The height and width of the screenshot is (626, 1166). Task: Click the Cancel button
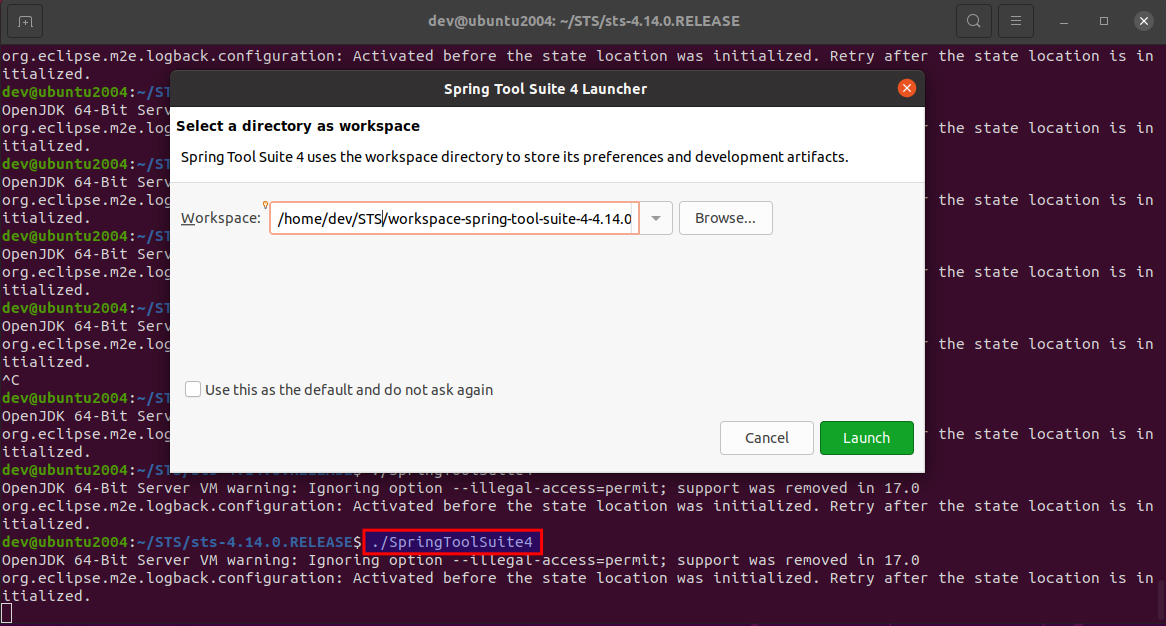coord(767,438)
